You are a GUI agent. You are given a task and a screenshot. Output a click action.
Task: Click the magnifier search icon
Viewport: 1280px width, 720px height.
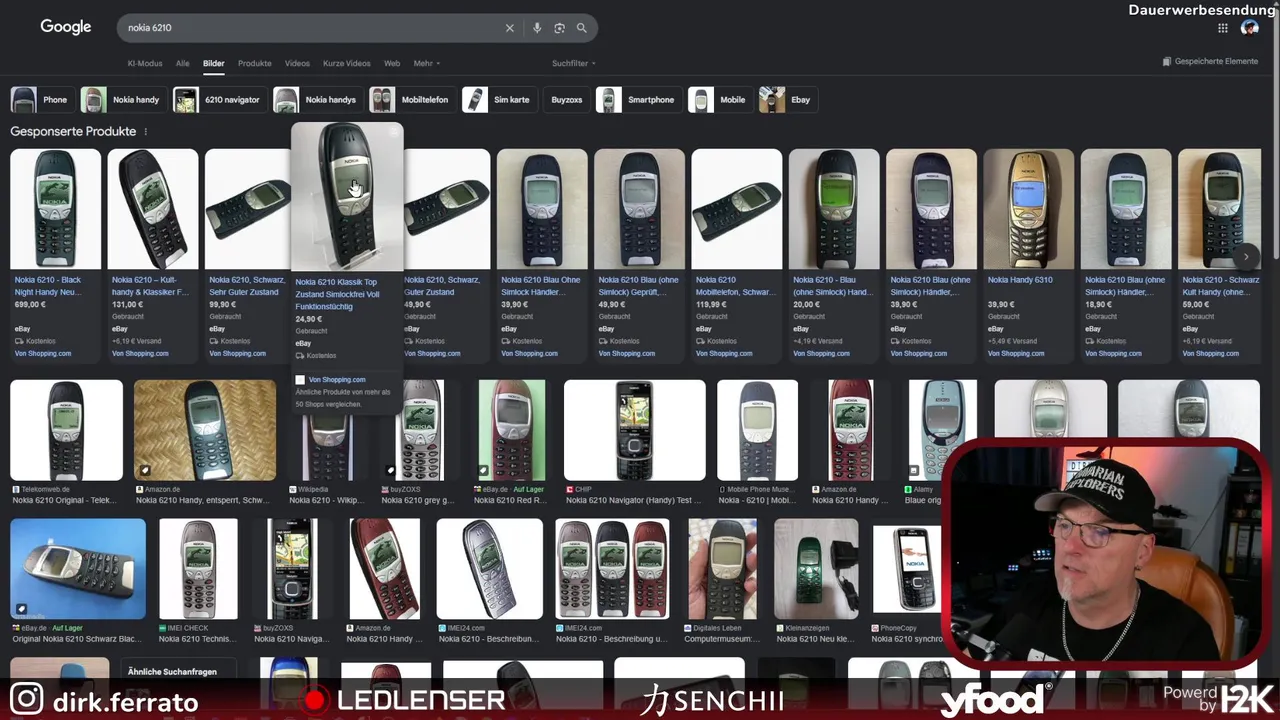582,28
